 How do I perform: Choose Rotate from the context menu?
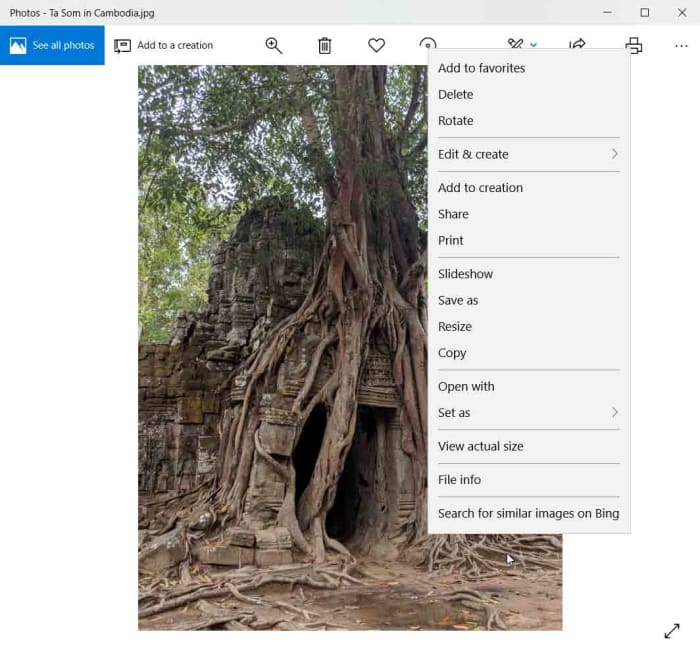tap(529, 121)
